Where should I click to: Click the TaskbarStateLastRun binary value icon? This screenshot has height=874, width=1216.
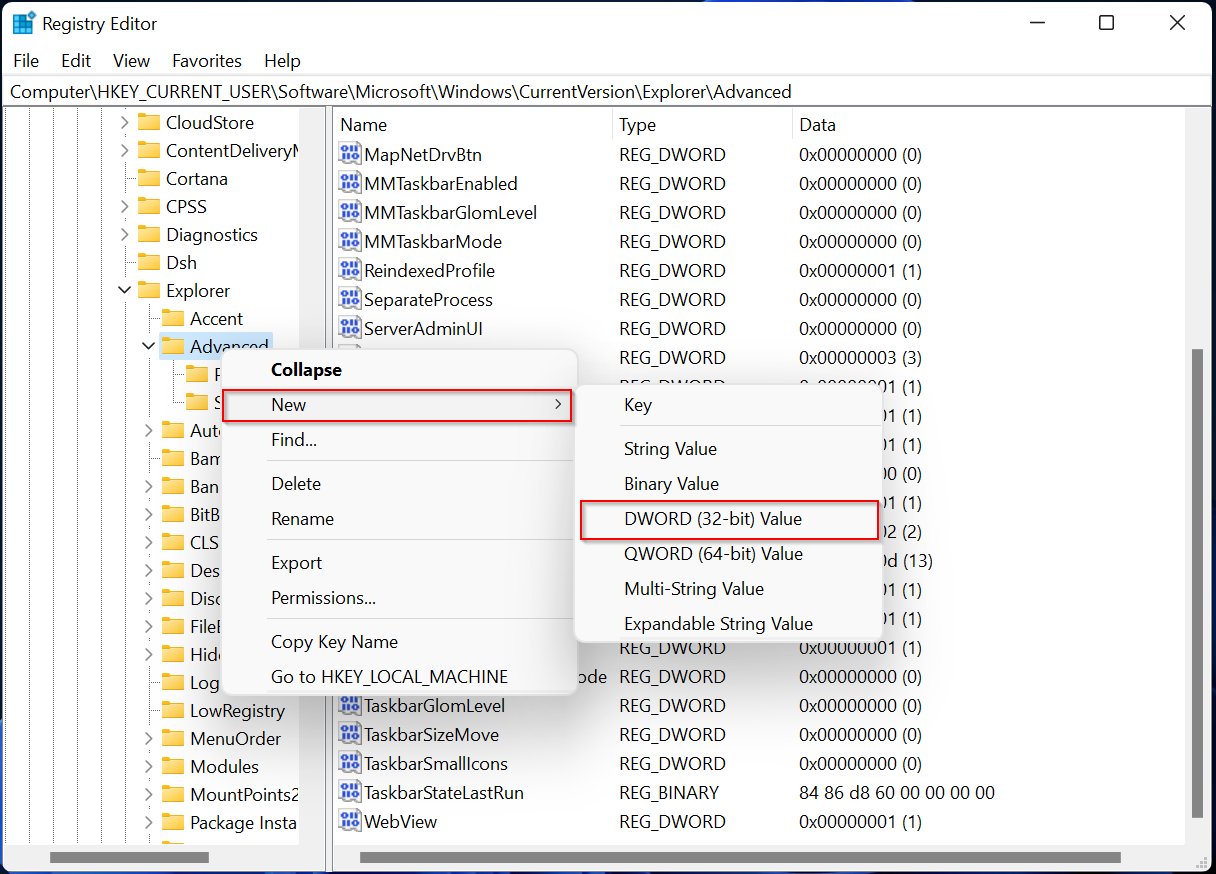349,792
